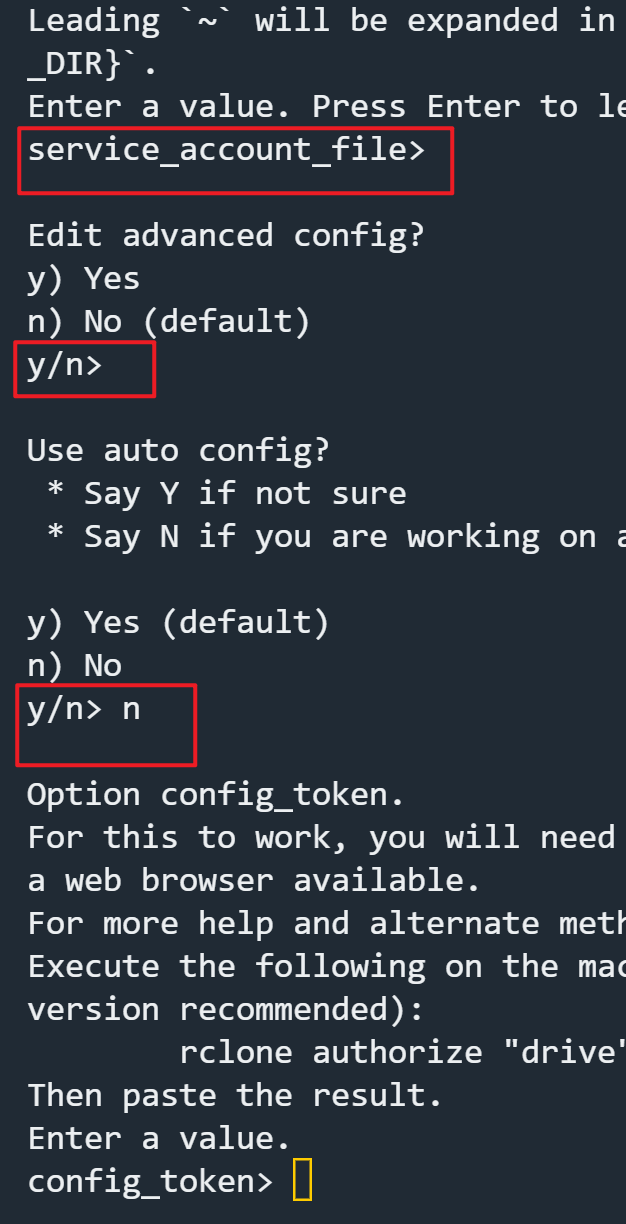Click the 'Use auto config?' question
Screen dimensions: 626x1224
[x=178, y=451]
